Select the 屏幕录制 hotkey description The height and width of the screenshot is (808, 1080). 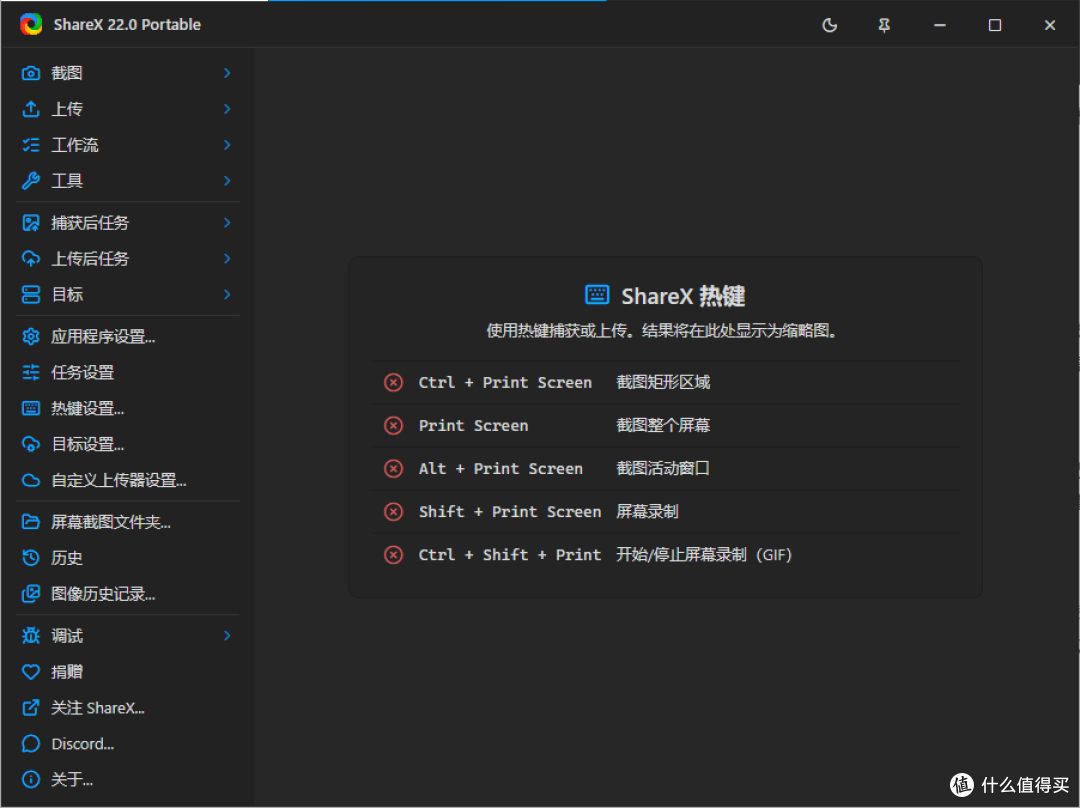point(647,512)
